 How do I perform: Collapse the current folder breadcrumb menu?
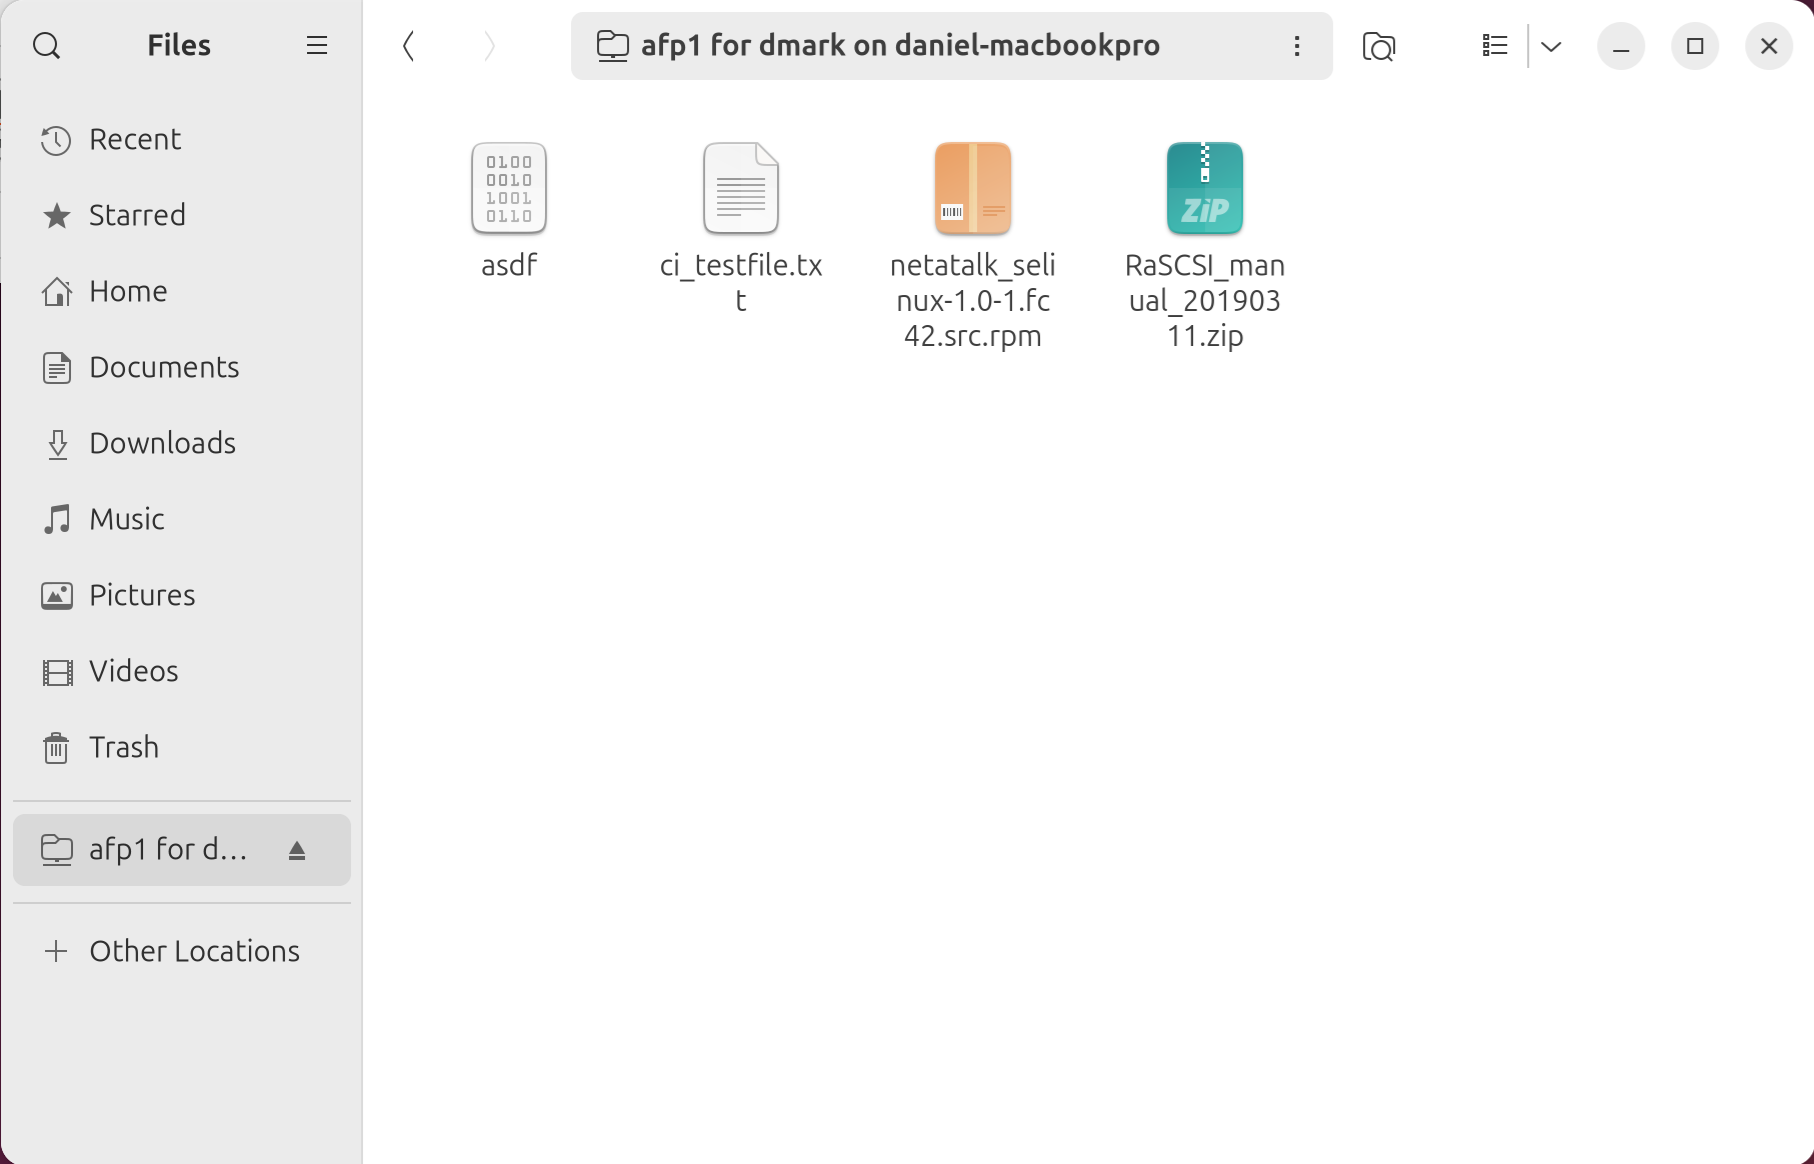point(897,45)
